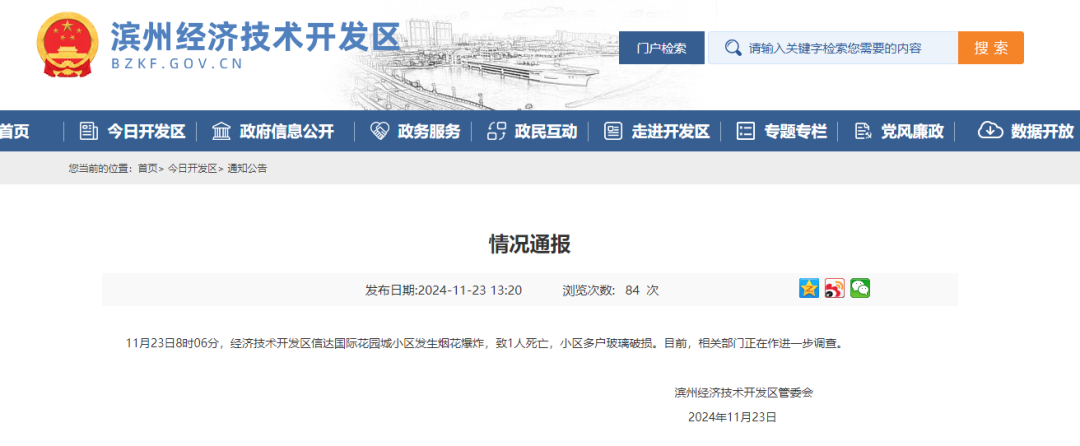Click the 今日开发区 newspaper icon
The image size is (1080, 446).
(89, 131)
